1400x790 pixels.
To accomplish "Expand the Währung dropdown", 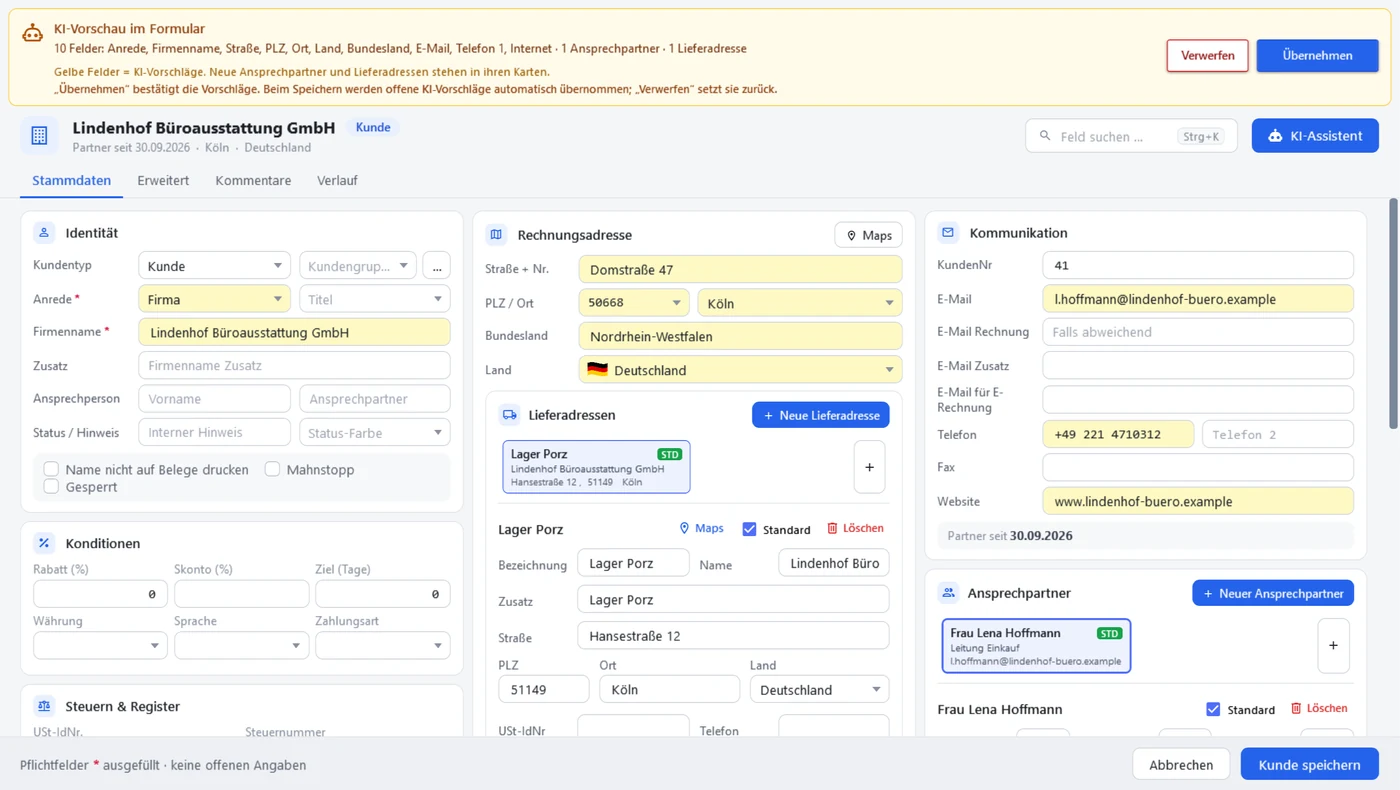I will (x=100, y=646).
